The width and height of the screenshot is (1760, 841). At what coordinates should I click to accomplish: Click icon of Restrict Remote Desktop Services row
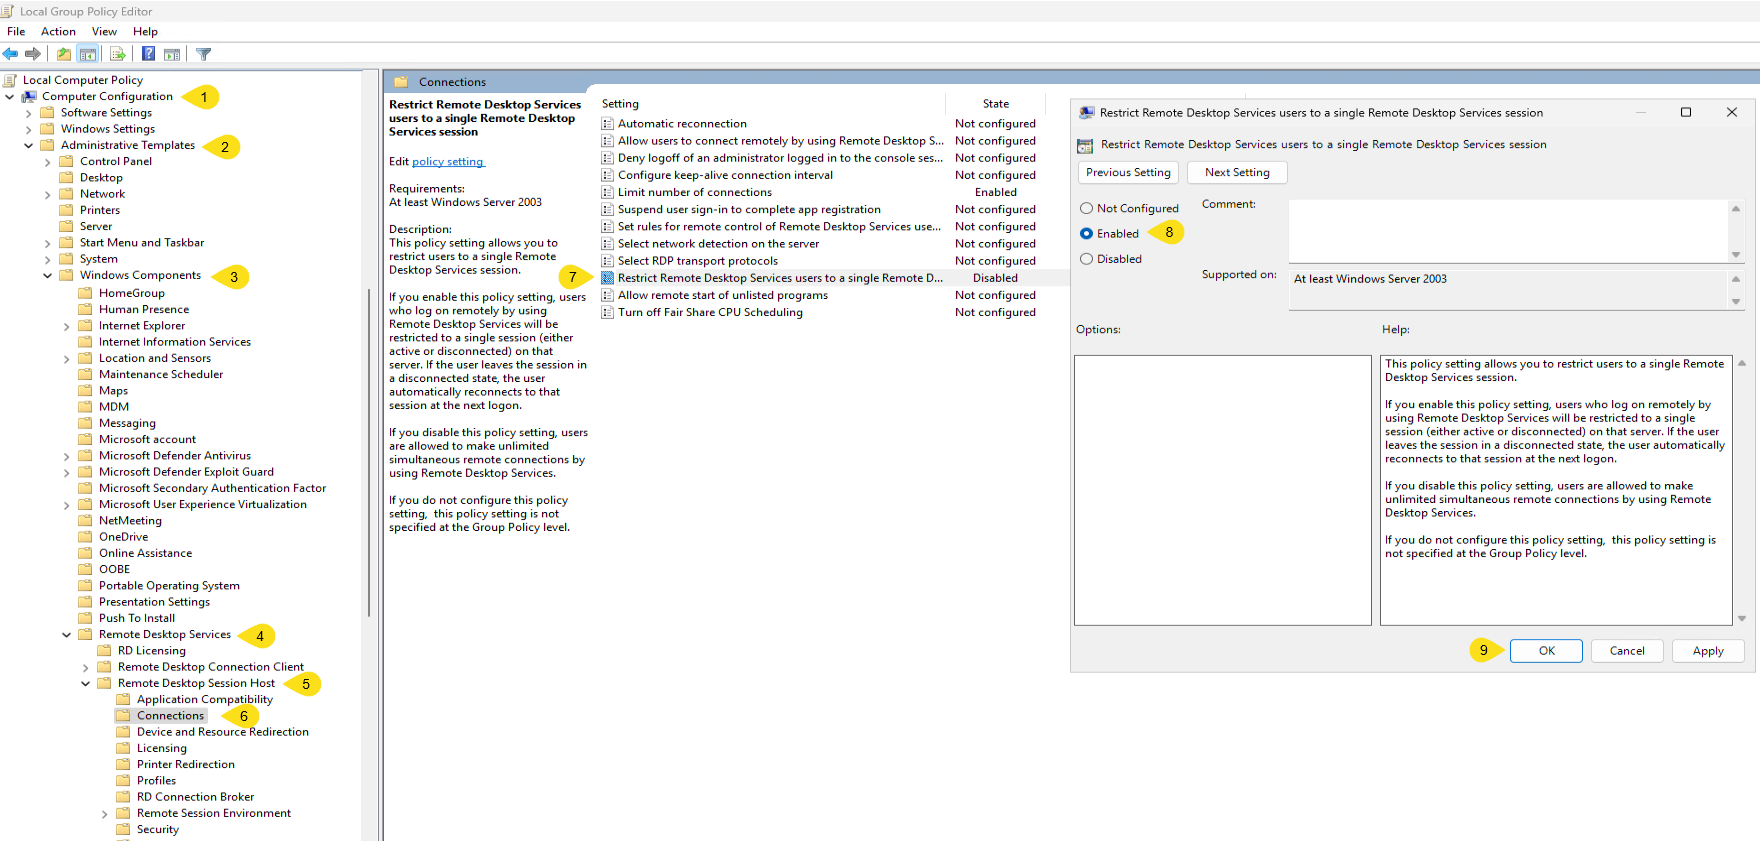click(607, 278)
